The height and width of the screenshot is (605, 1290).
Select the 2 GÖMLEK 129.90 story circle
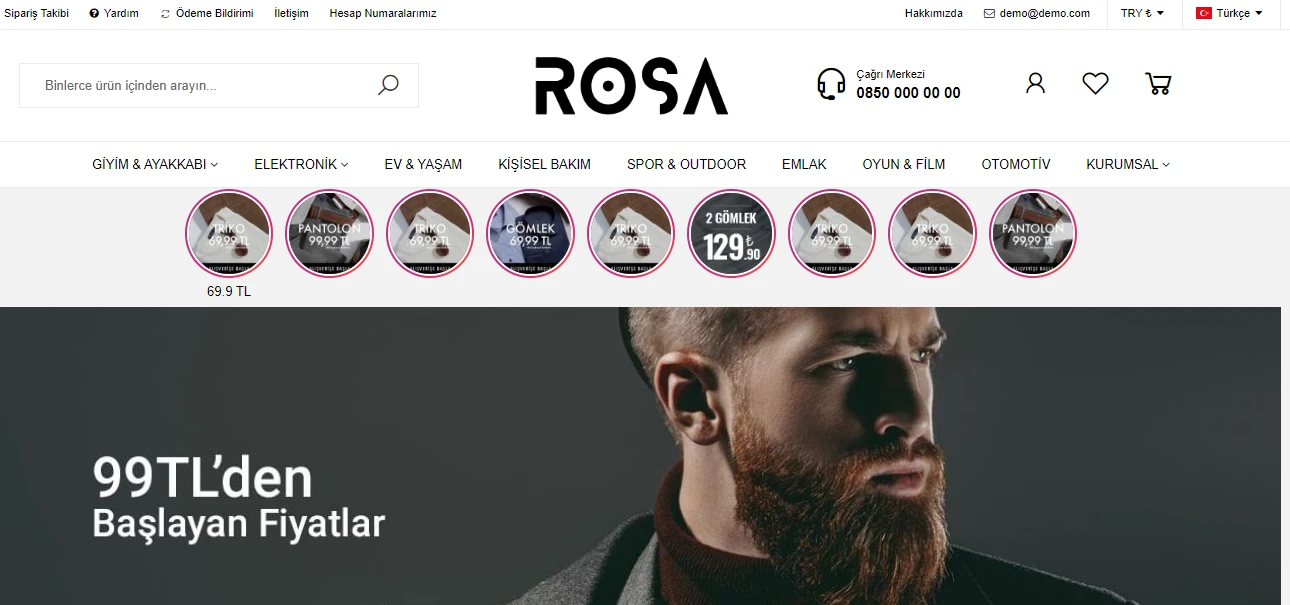(x=732, y=234)
